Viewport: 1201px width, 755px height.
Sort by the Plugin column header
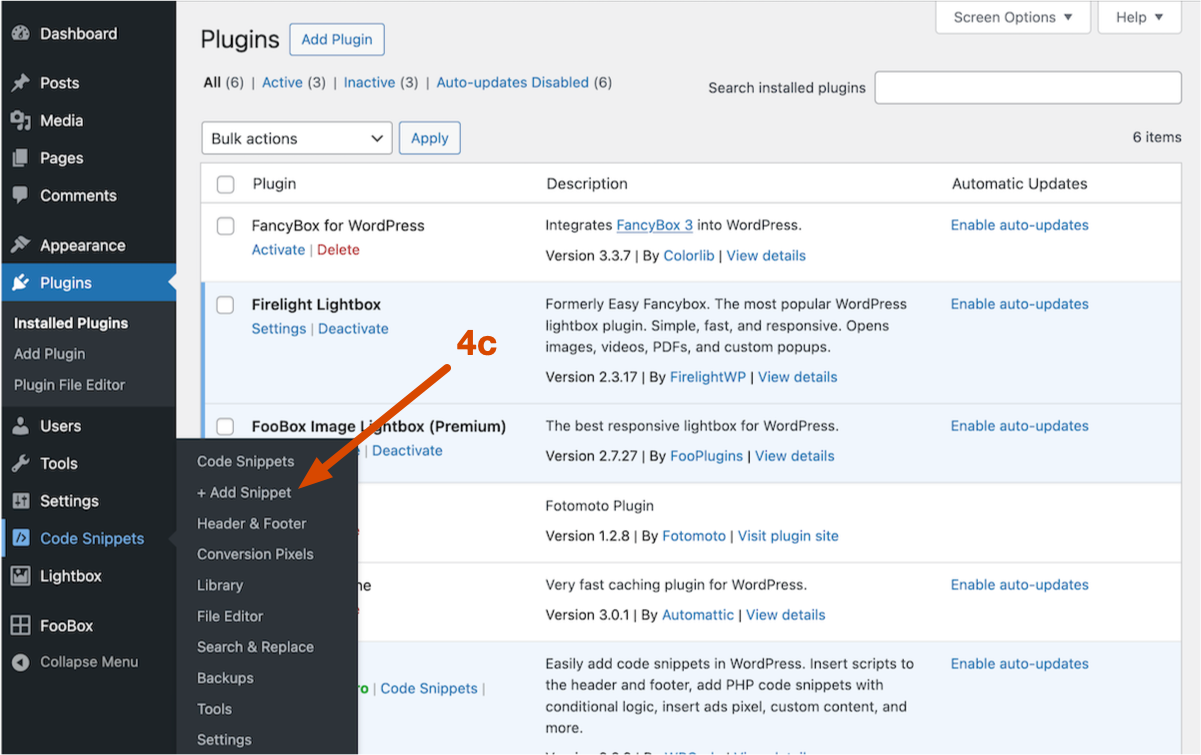[x=274, y=184]
